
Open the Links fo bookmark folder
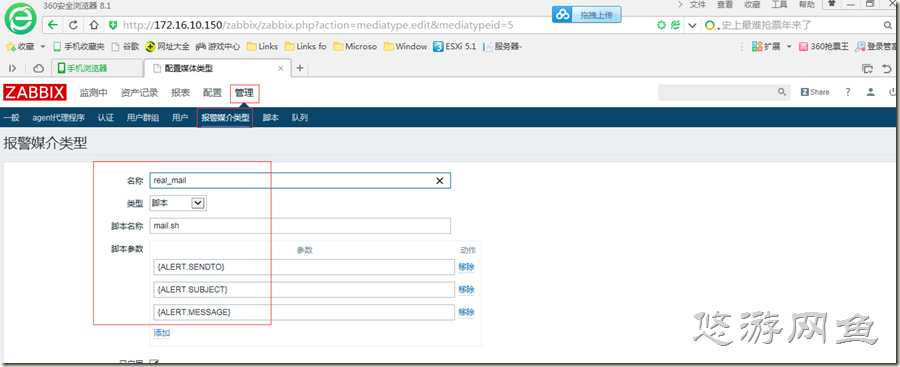point(305,47)
